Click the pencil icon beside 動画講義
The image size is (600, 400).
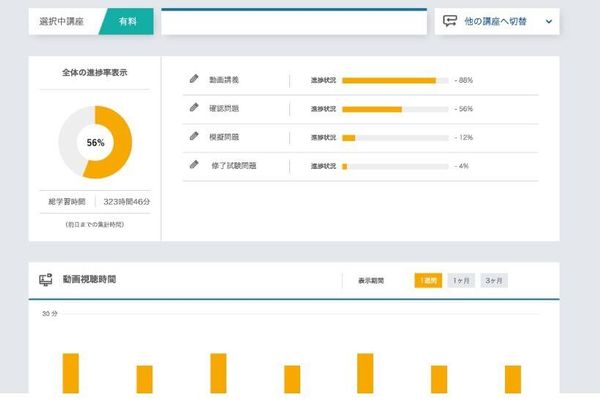194,79
